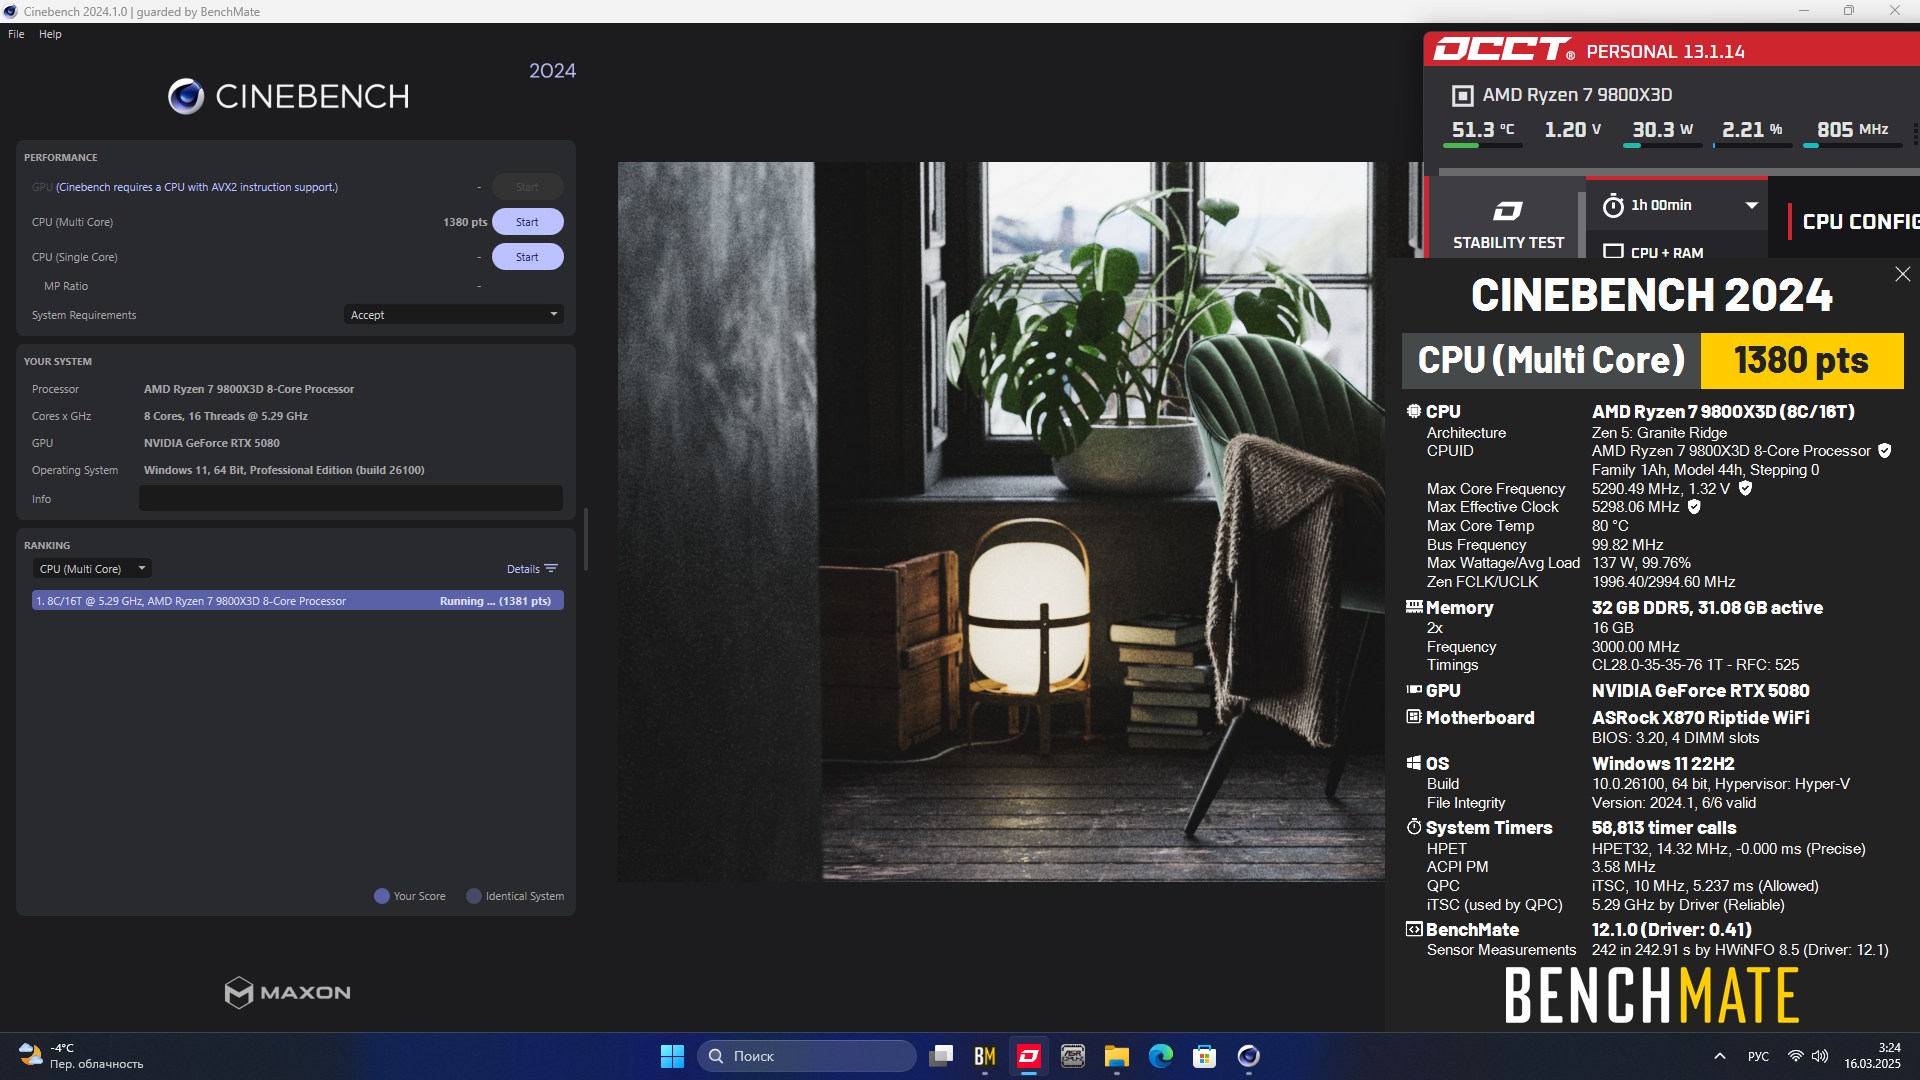
Task: Click the OCCT 51.3 °C temperature readout
Action: click(1483, 130)
